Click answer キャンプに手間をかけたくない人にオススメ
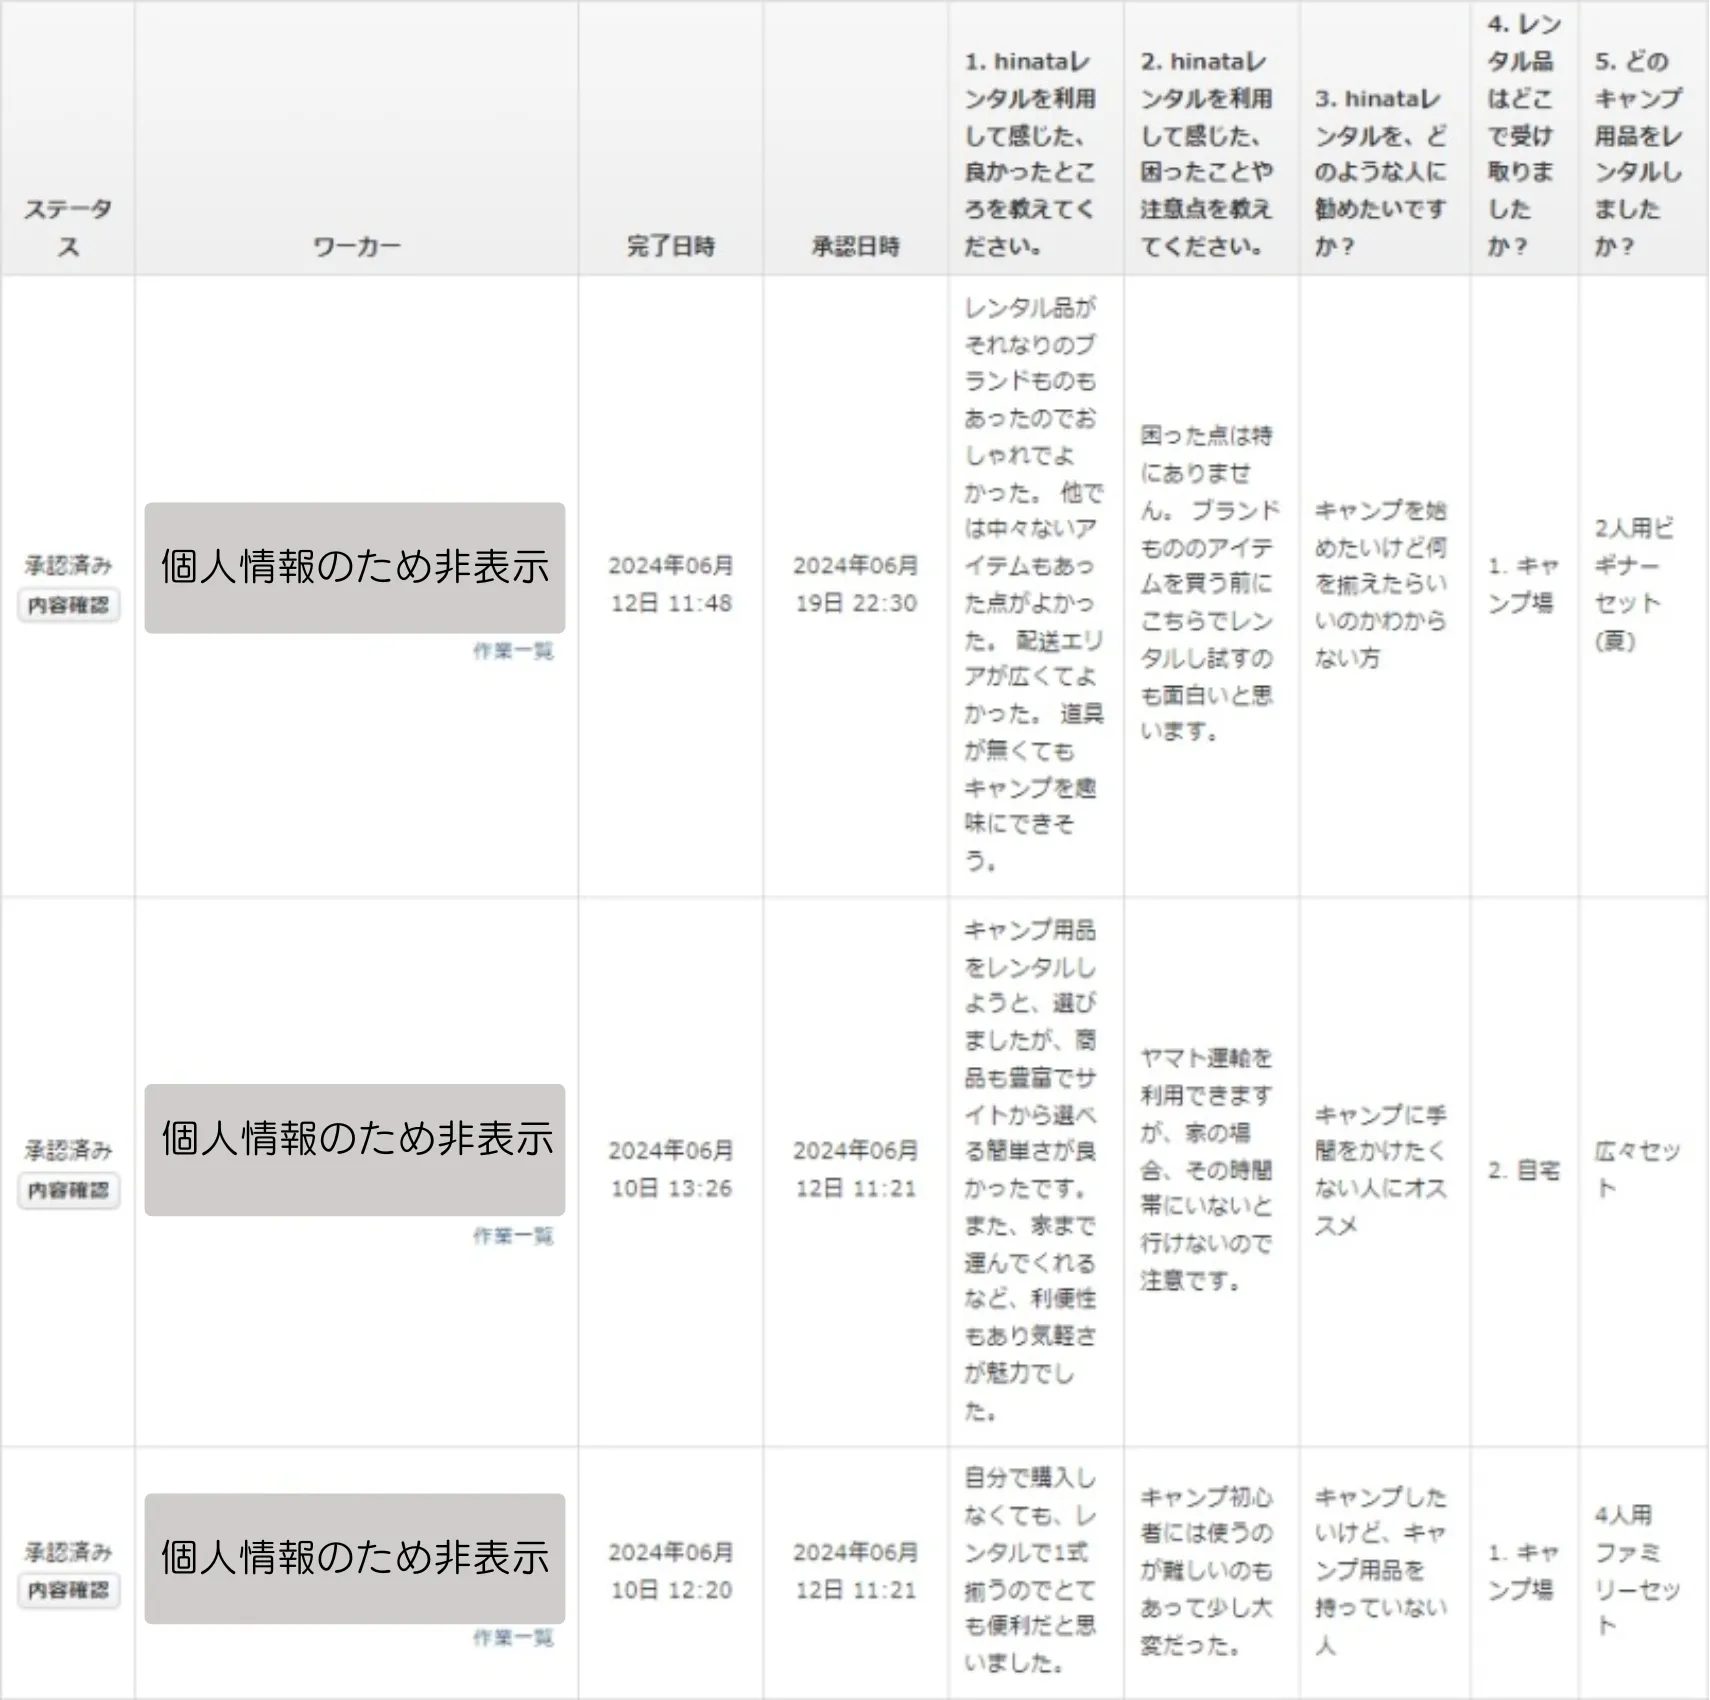Image resolution: width=1710 pixels, height=1700 pixels. click(1380, 1169)
